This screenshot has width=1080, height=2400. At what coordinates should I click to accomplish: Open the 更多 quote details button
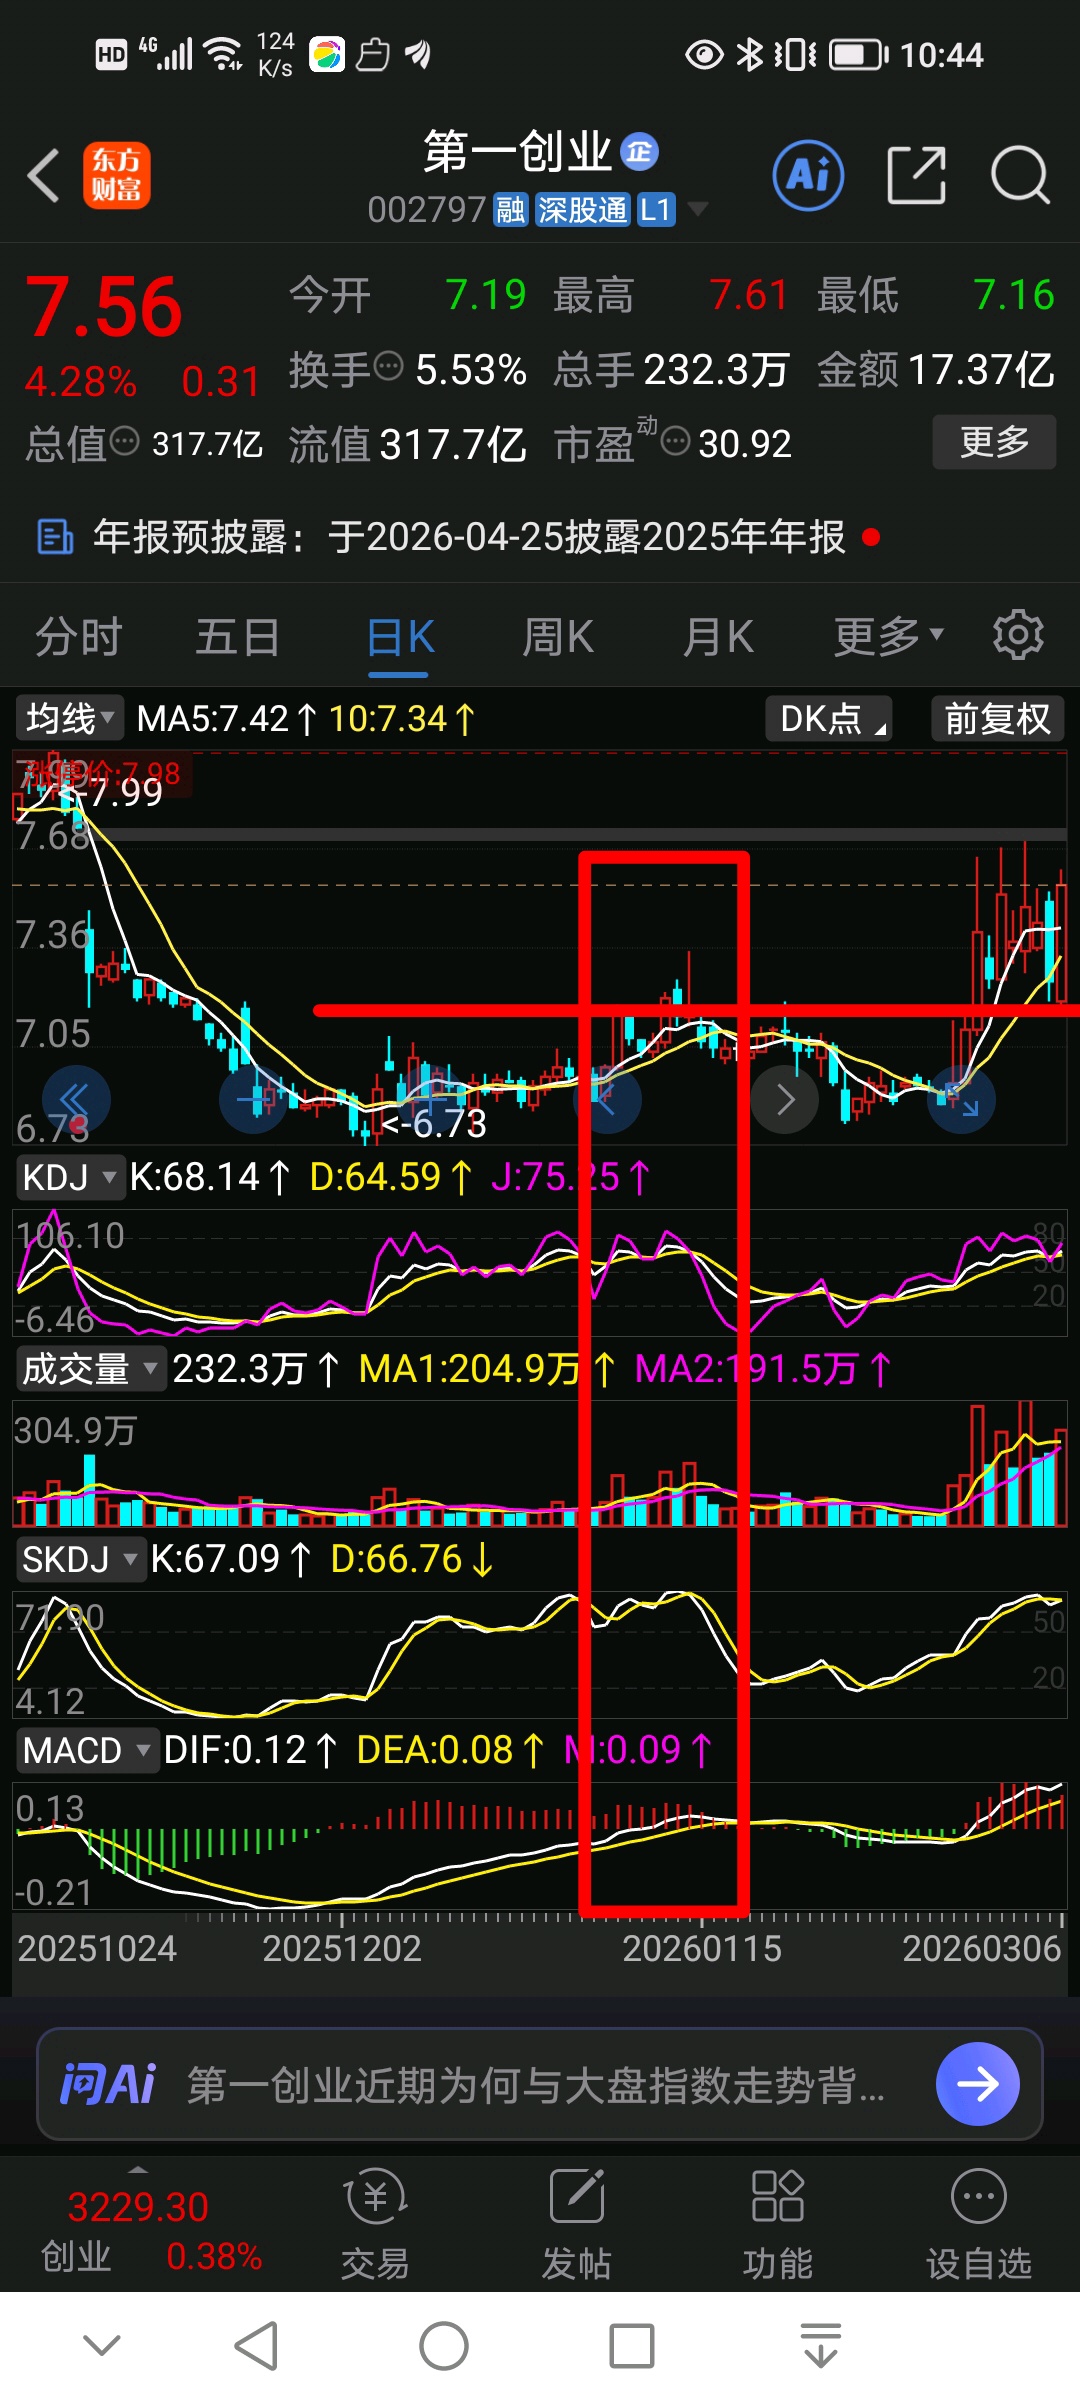tap(994, 441)
